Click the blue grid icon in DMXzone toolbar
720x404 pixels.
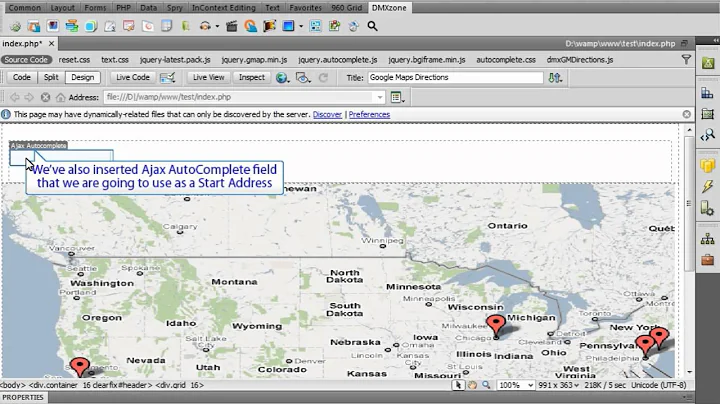(315, 26)
